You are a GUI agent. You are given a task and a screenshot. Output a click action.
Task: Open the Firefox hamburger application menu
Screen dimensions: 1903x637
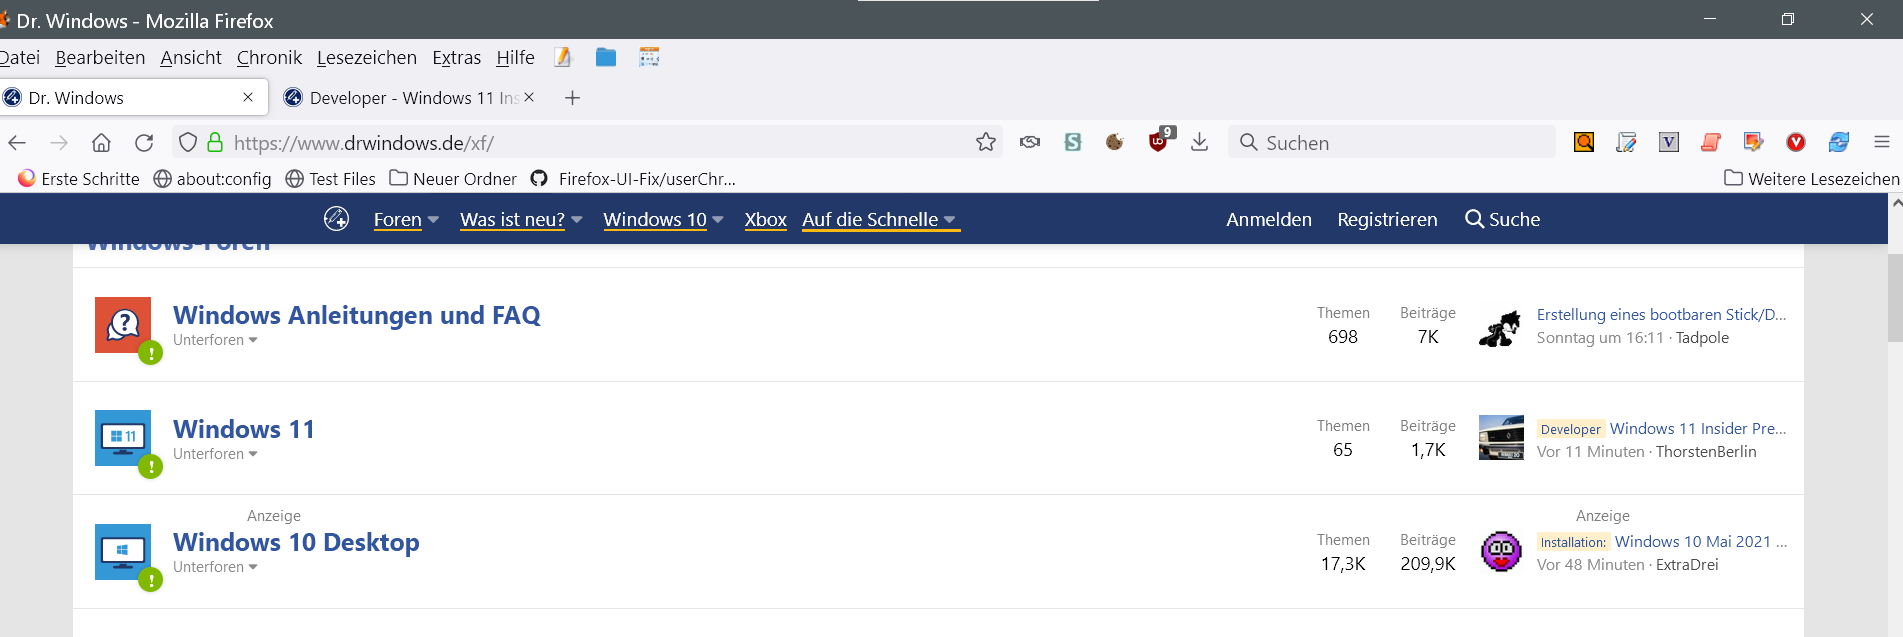coord(1882,142)
